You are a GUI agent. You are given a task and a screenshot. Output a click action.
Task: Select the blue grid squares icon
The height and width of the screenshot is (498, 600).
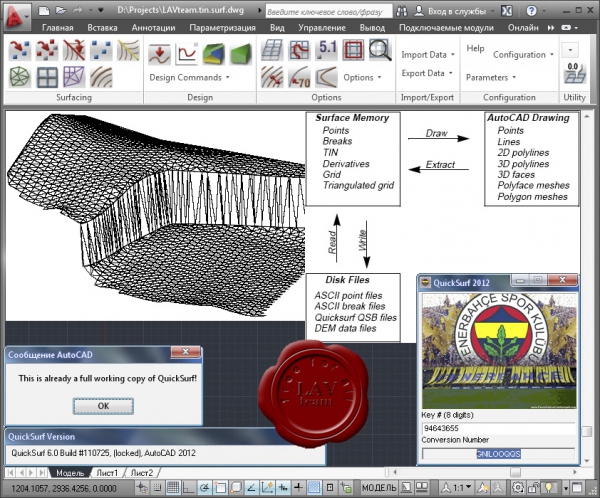point(47,77)
